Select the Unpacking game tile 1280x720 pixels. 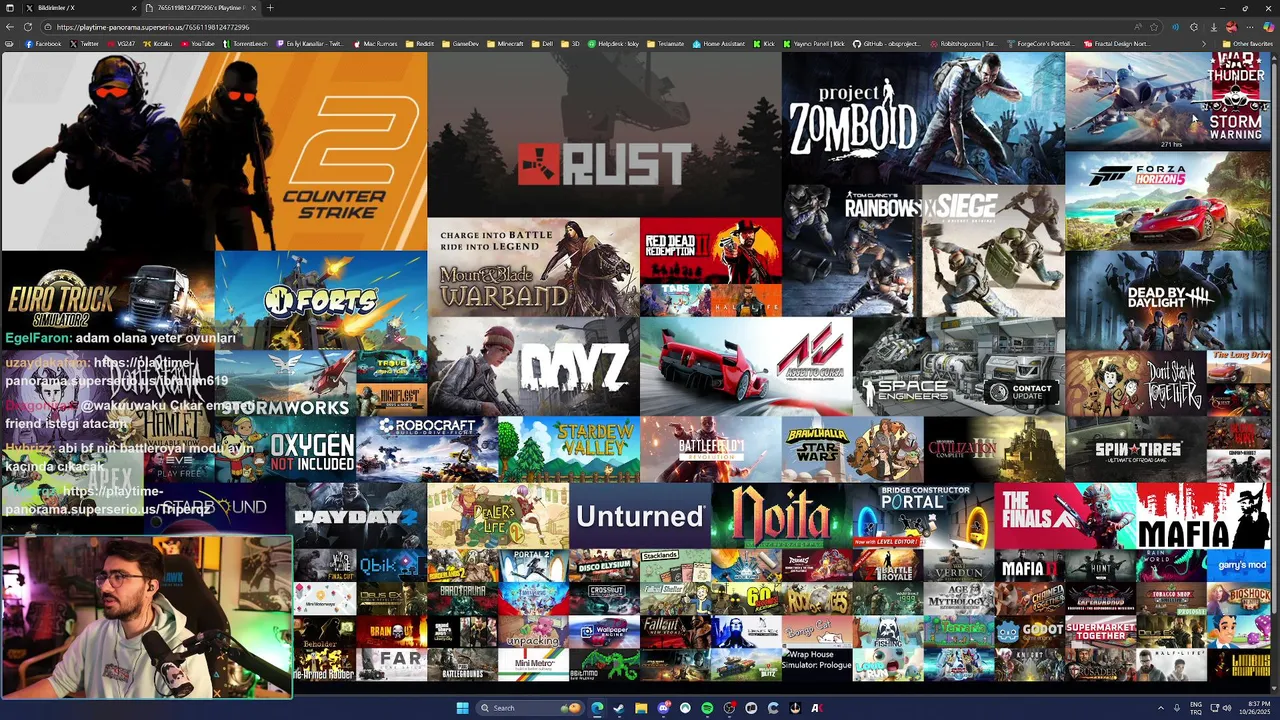(x=533, y=631)
